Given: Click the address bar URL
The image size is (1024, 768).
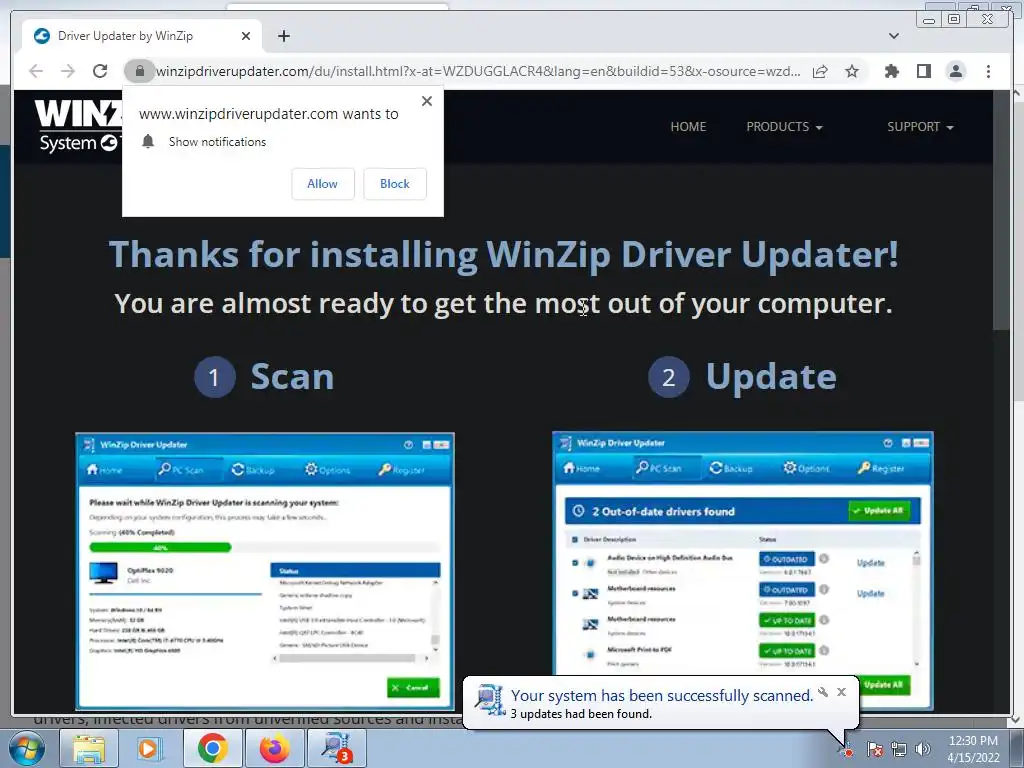Looking at the screenshot, I should point(478,71).
